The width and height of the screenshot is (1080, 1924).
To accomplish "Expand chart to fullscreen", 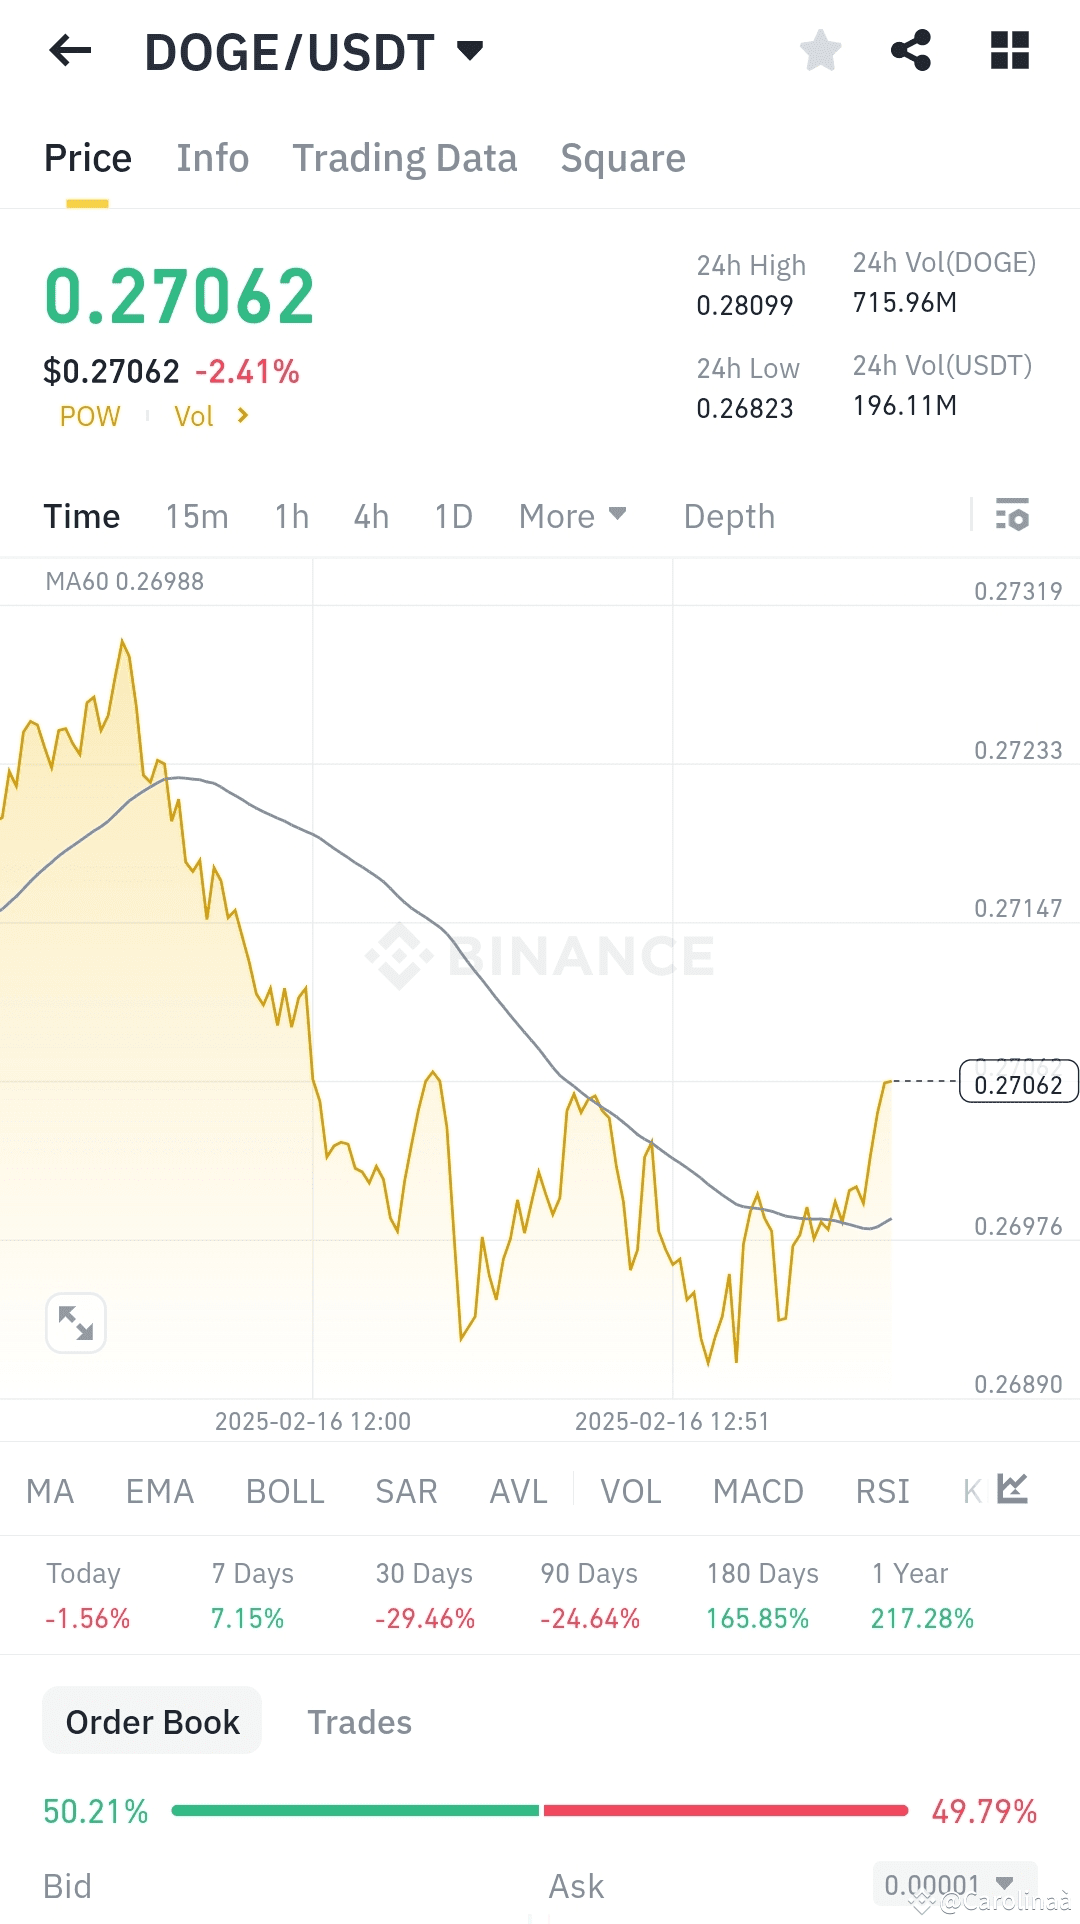I will click(76, 1323).
